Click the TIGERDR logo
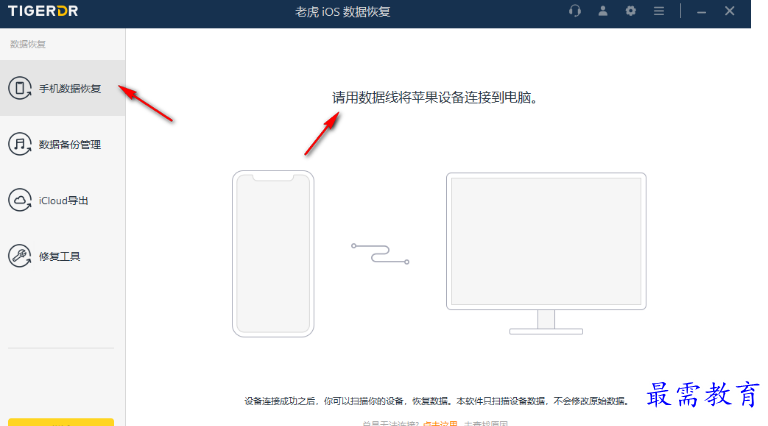 43,11
